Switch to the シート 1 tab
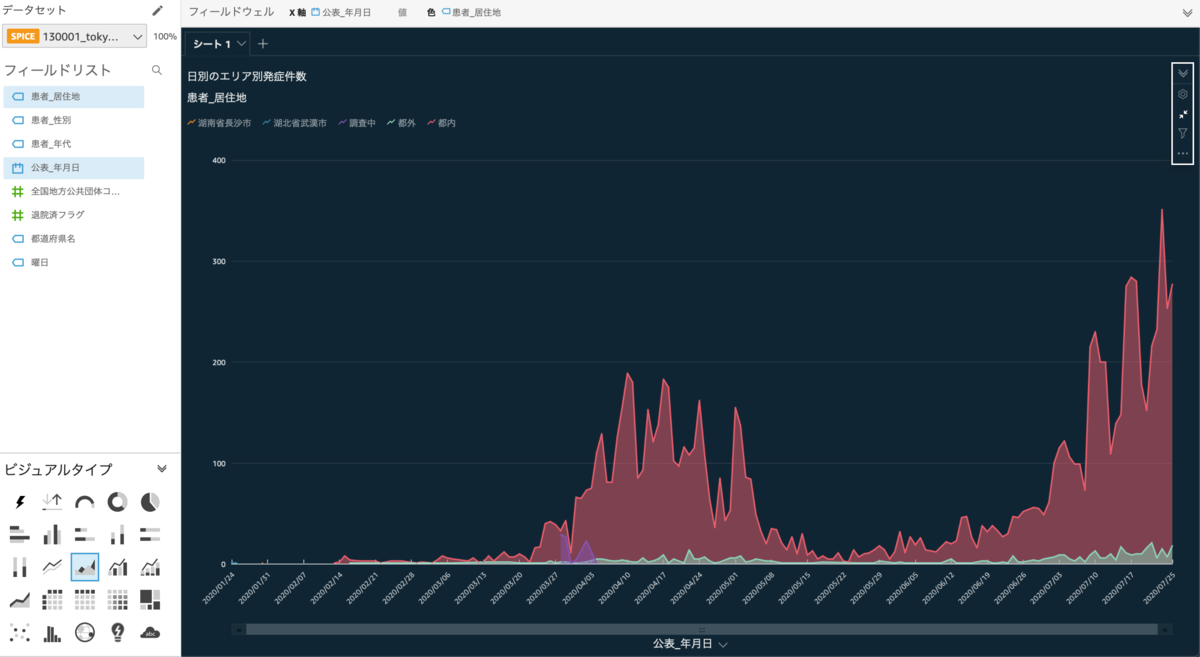This screenshot has height=657, width=1200. 211,44
